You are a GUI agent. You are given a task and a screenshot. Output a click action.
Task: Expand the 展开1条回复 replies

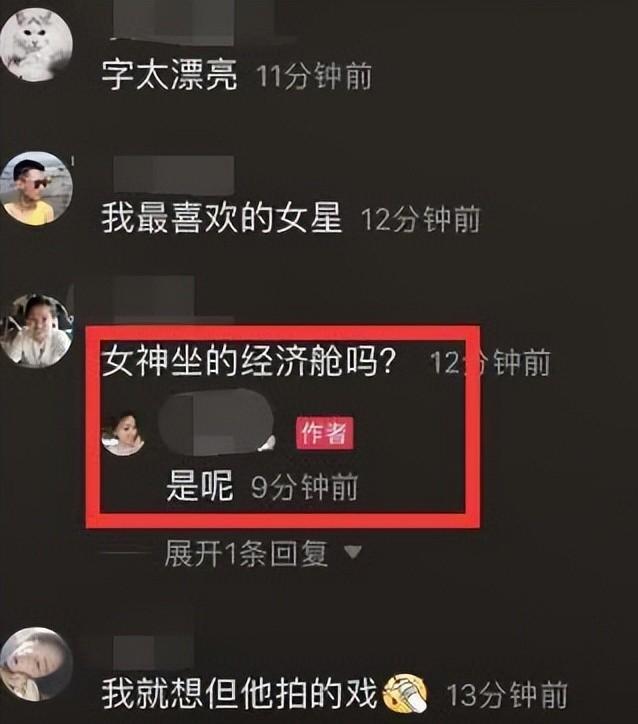pos(246,553)
